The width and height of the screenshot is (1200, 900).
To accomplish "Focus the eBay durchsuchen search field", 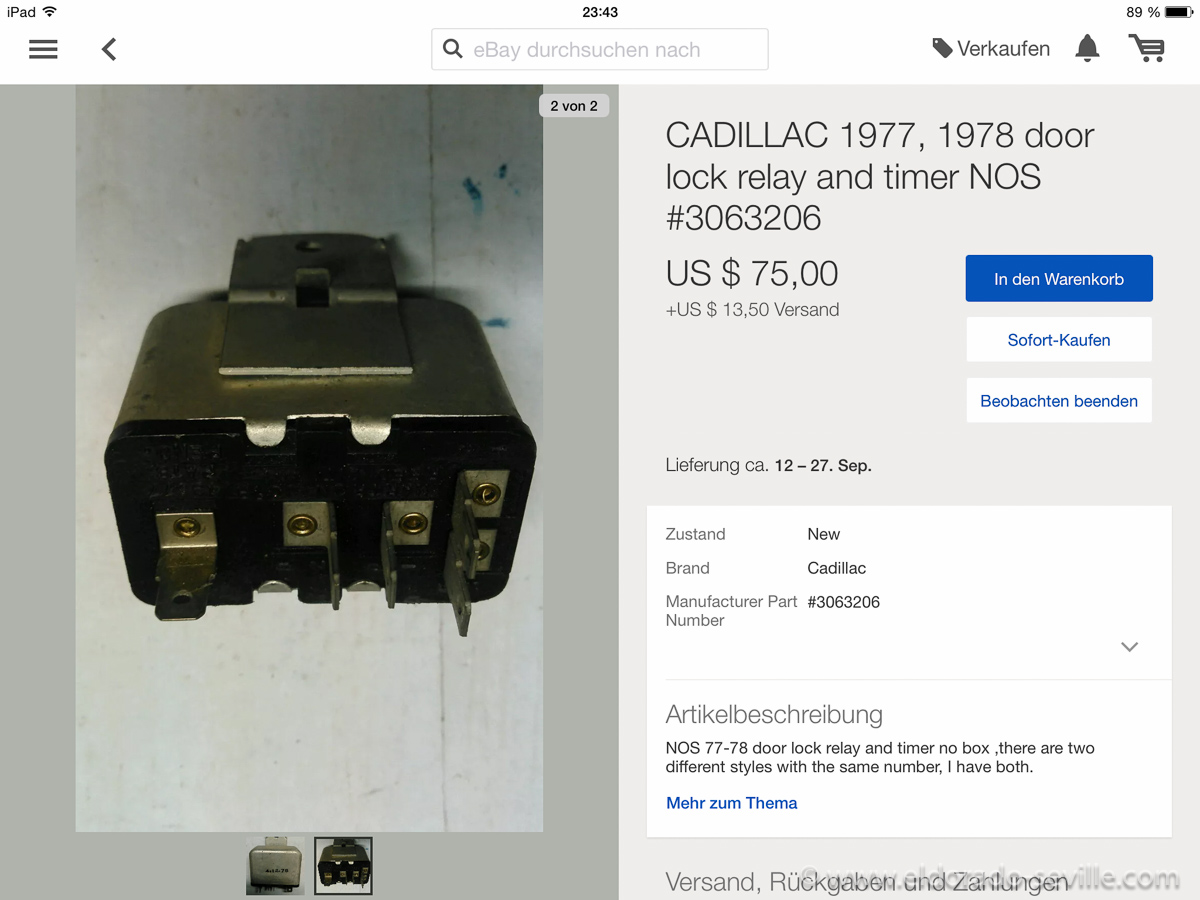I will tap(600, 49).
